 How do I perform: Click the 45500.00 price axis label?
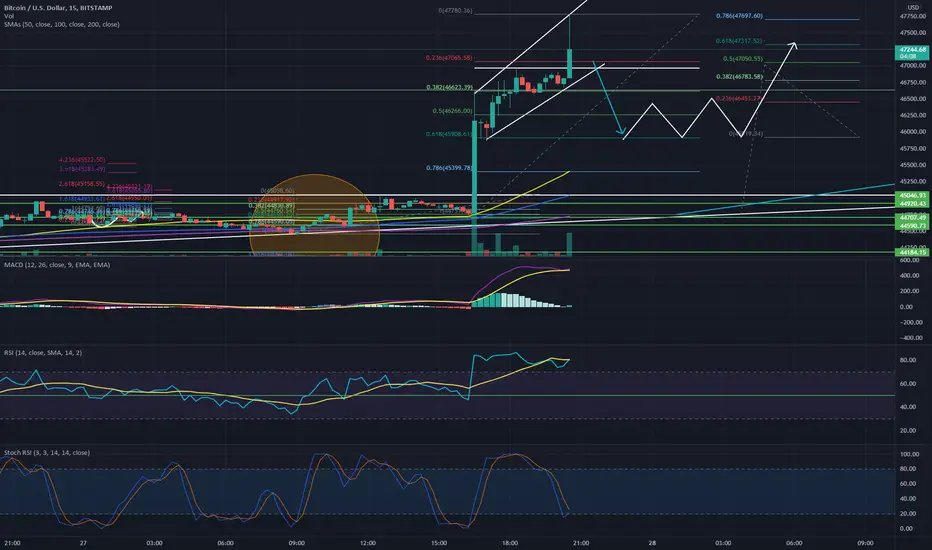pyautogui.click(x=912, y=165)
